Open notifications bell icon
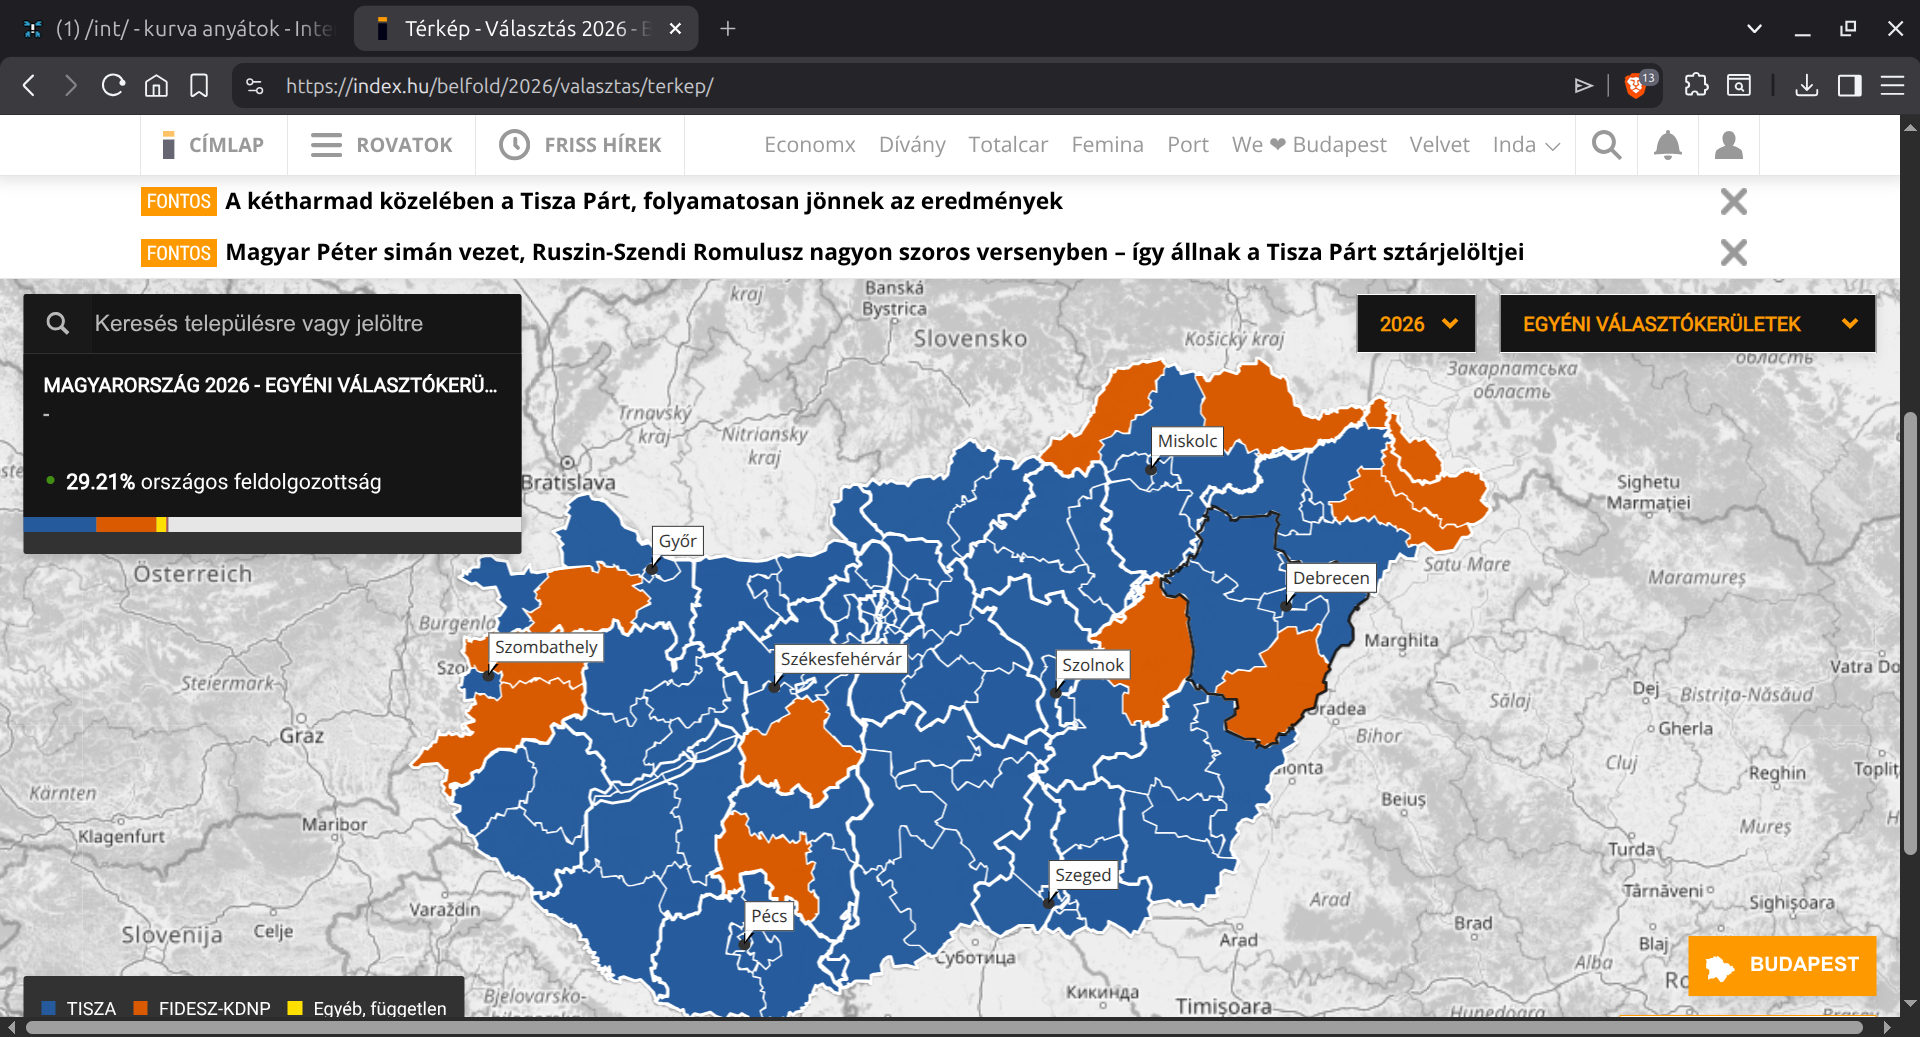The image size is (1920, 1037). pos(1667,145)
